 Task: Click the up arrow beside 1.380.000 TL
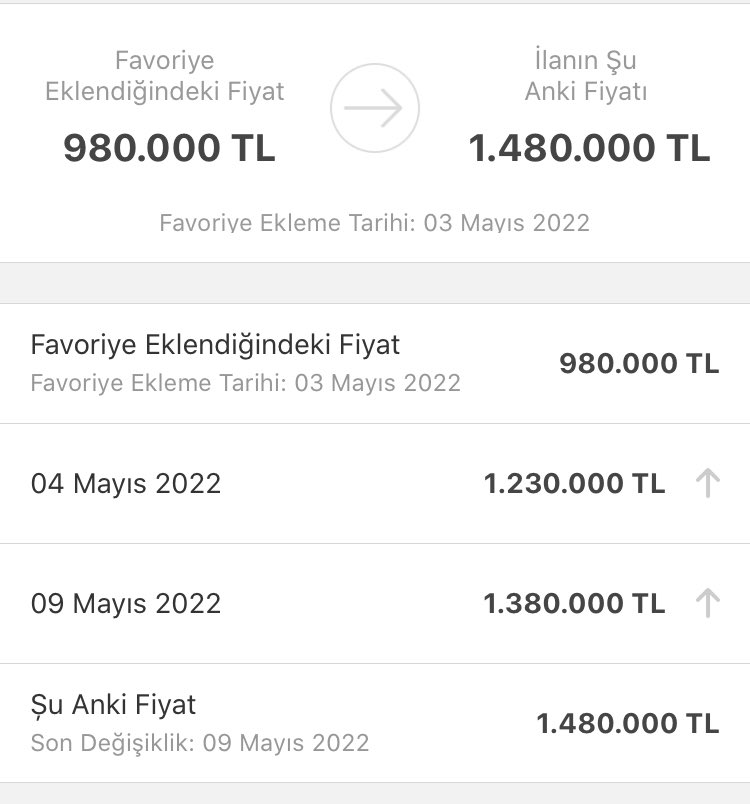[x=707, y=603]
